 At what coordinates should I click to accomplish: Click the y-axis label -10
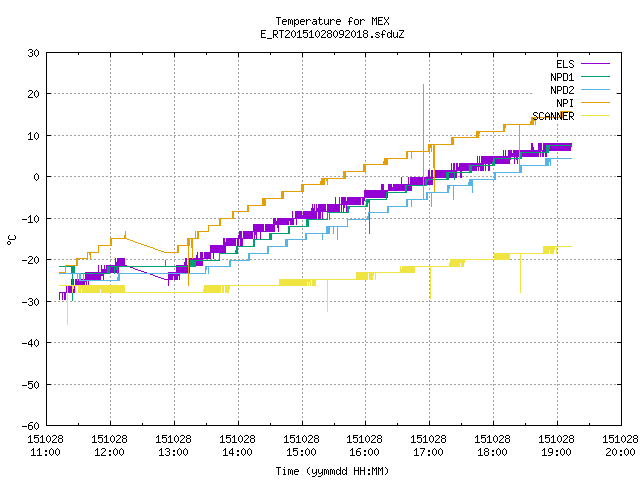click(31, 219)
